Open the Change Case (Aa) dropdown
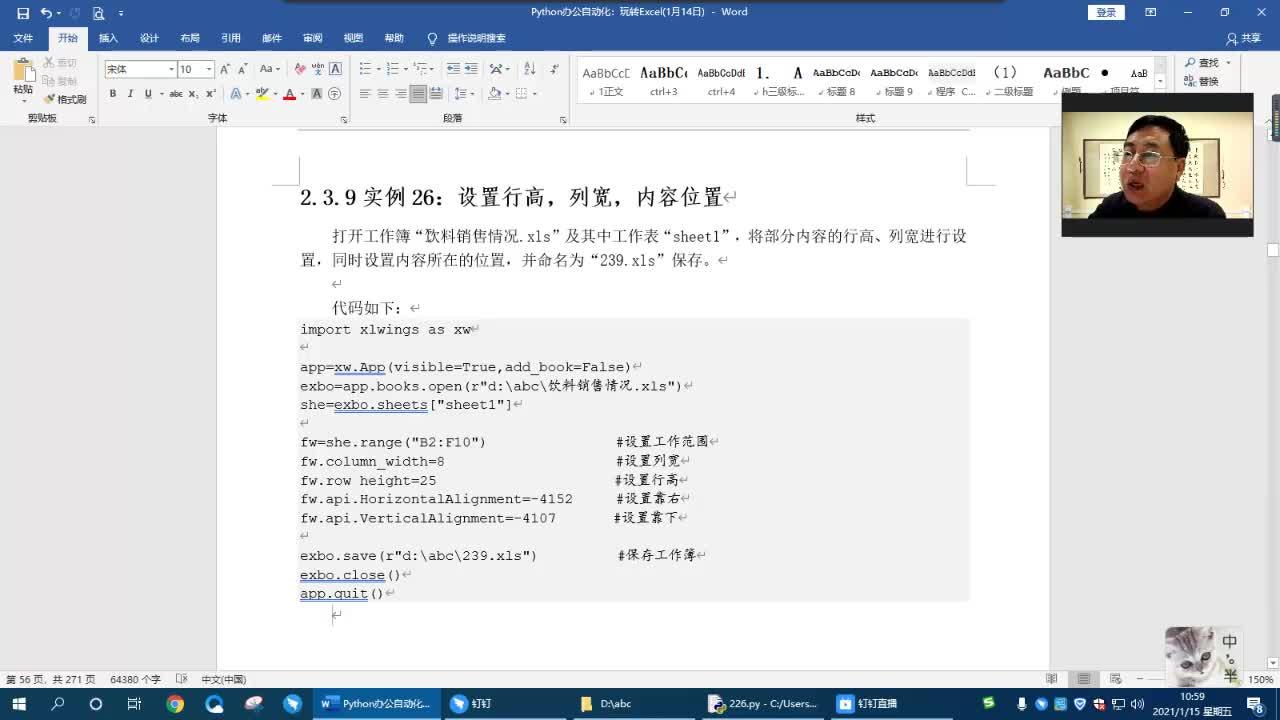 tap(270, 69)
